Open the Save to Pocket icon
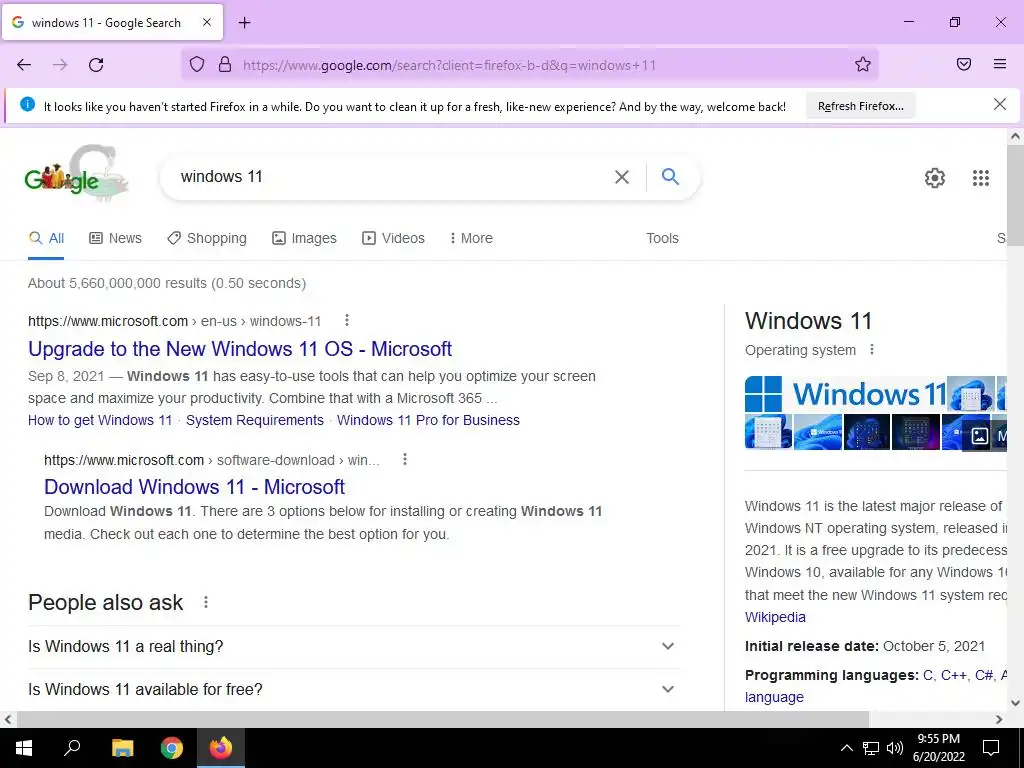This screenshot has height=768, width=1024. (964, 64)
